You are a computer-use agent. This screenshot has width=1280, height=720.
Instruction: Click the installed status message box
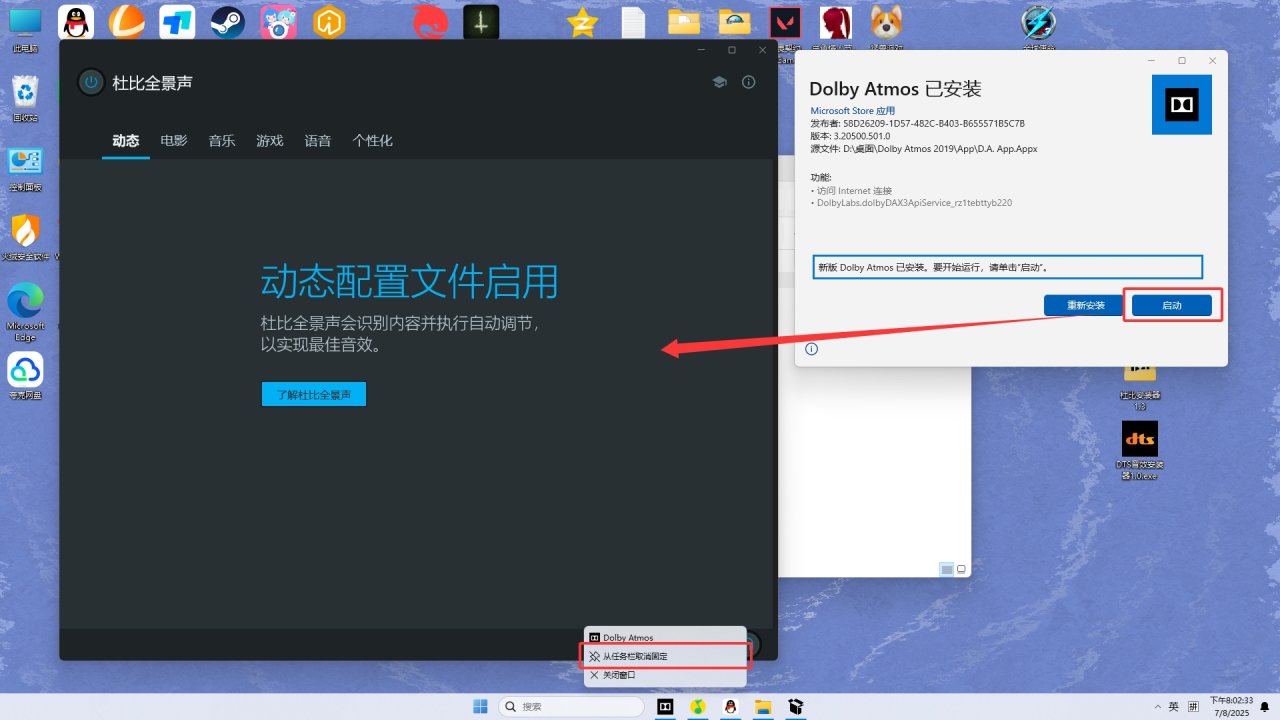1008,267
